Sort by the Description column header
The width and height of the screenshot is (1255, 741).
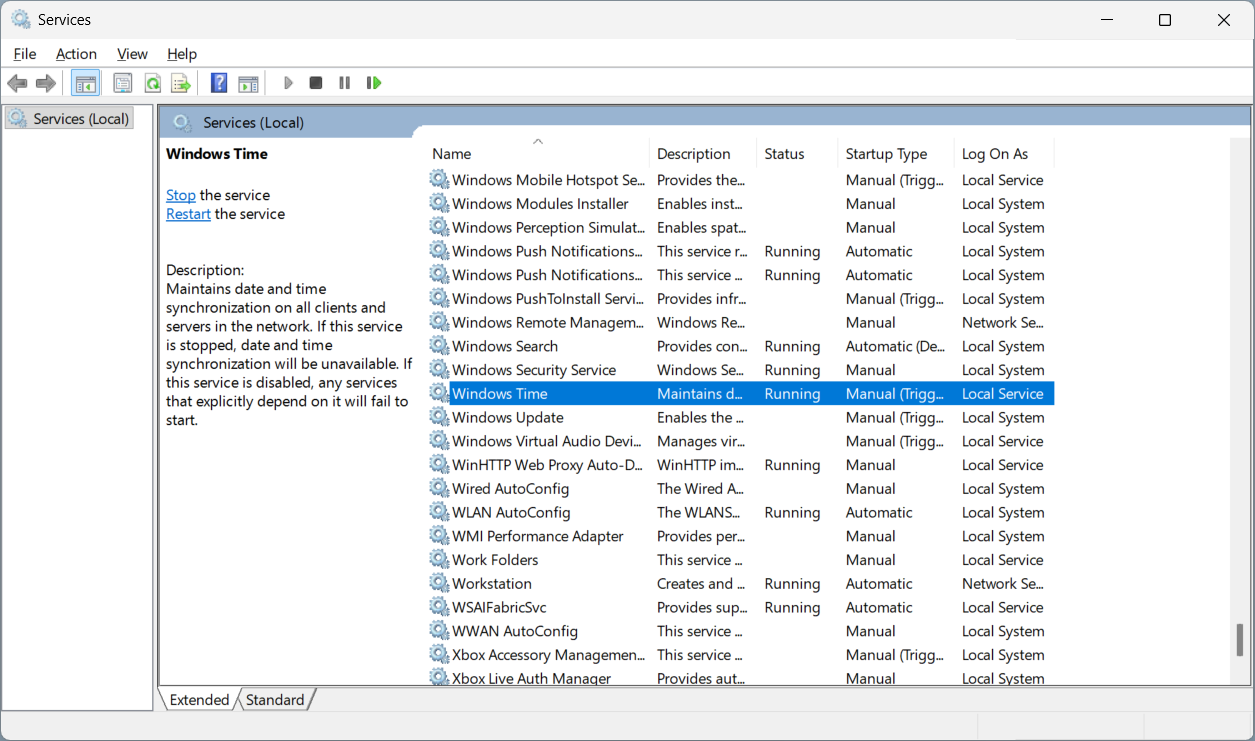703,153
